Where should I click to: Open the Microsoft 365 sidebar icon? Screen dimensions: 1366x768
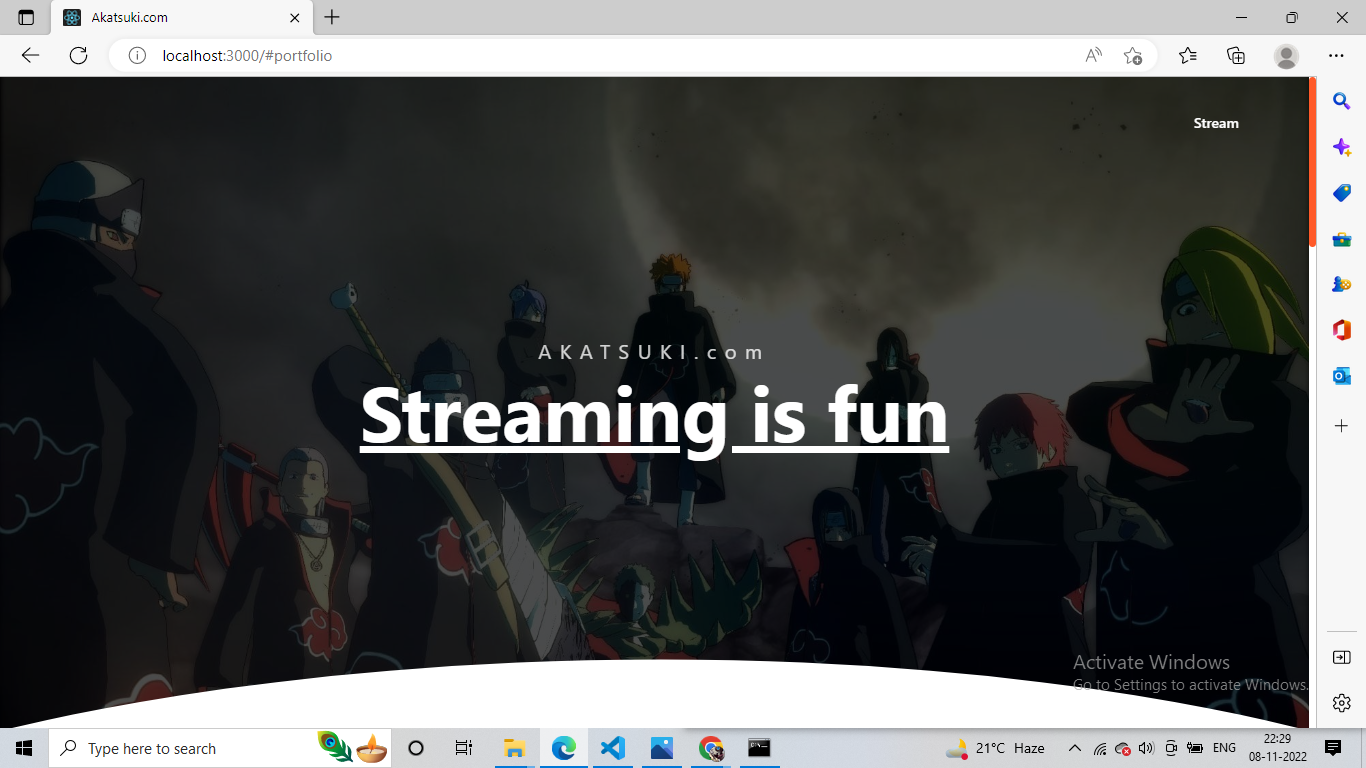tap(1342, 329)
